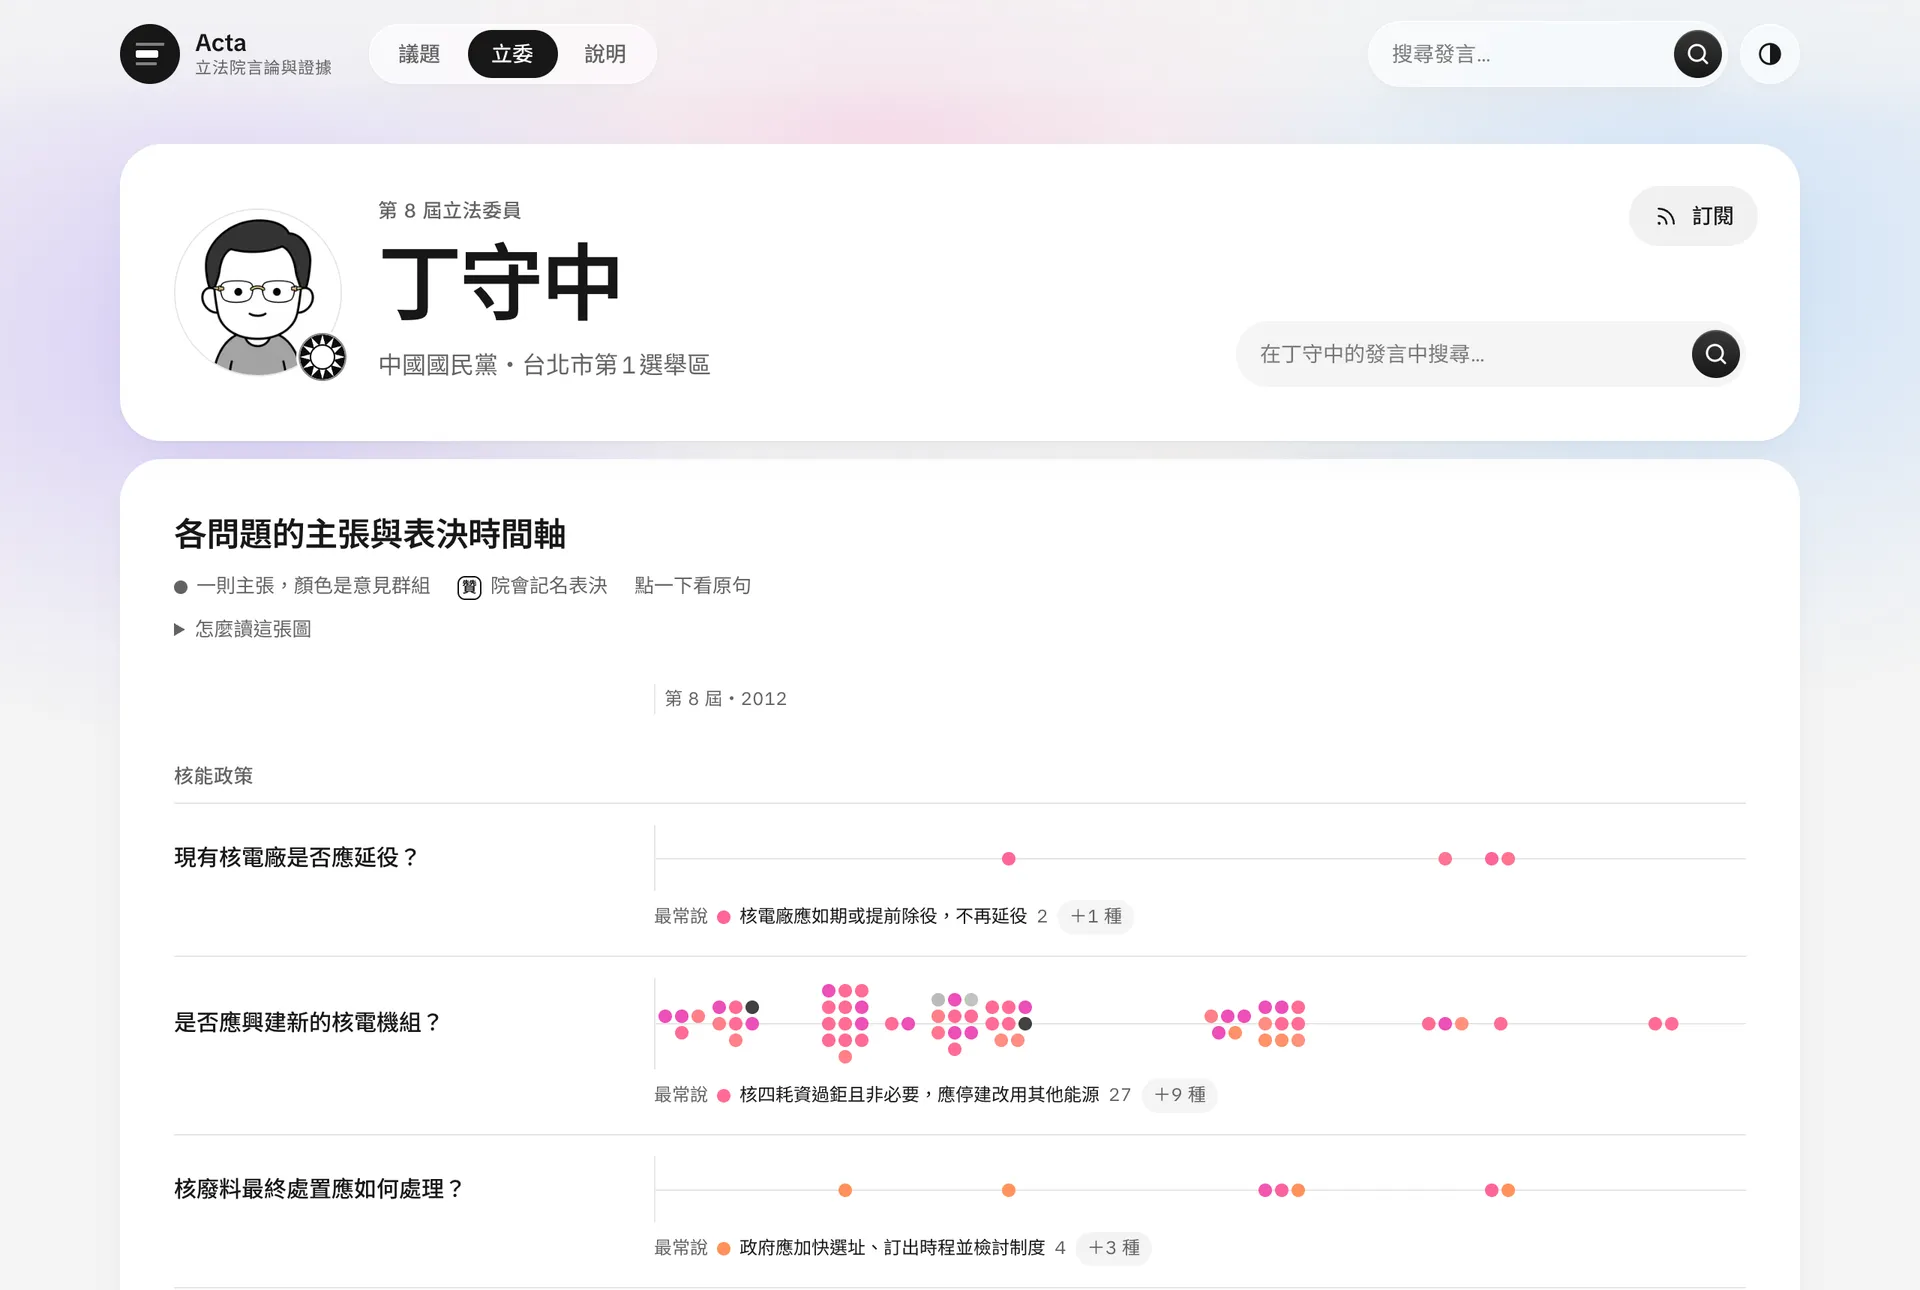Image resolution: width=1920 pixels, height=1290 pixels.
Task: Open question 現有核電廠是否應延役？
Action: (297, 858)
